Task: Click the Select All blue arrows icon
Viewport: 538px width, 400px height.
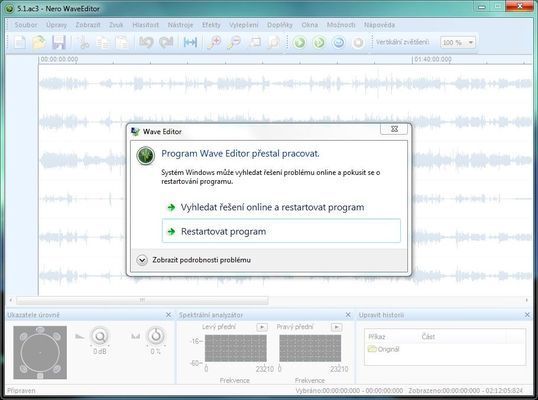Action: (x=190, y=43)
